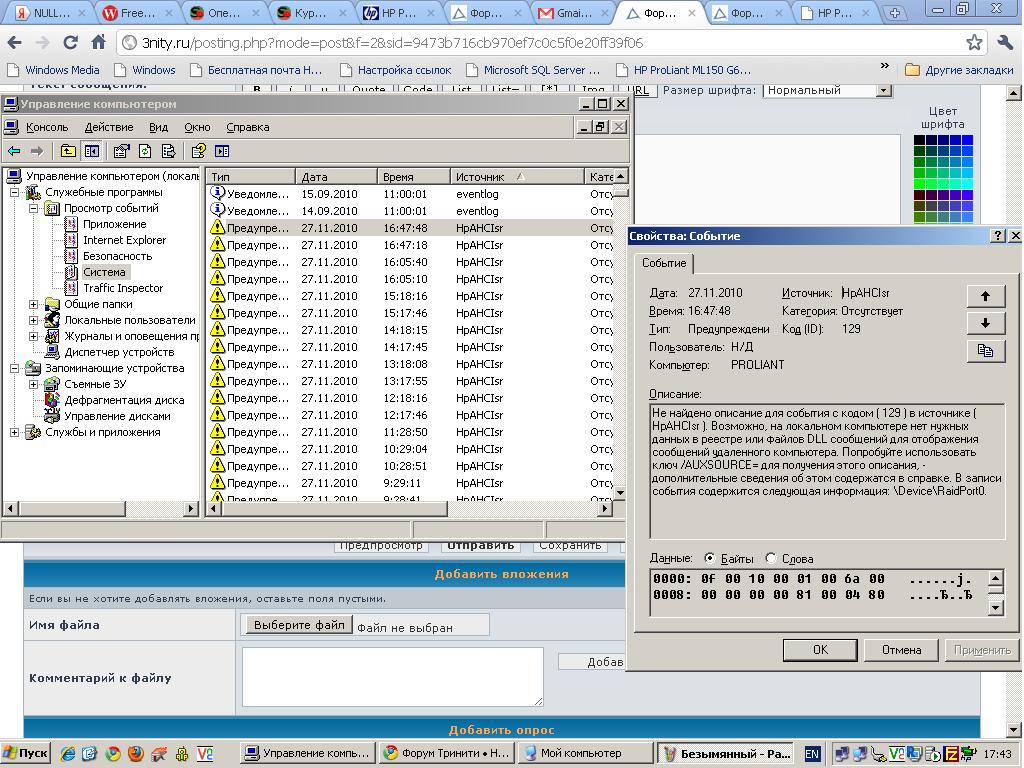
Task: Click the Back arrow in the console toolbar
Action: click(x=14, y=151)
